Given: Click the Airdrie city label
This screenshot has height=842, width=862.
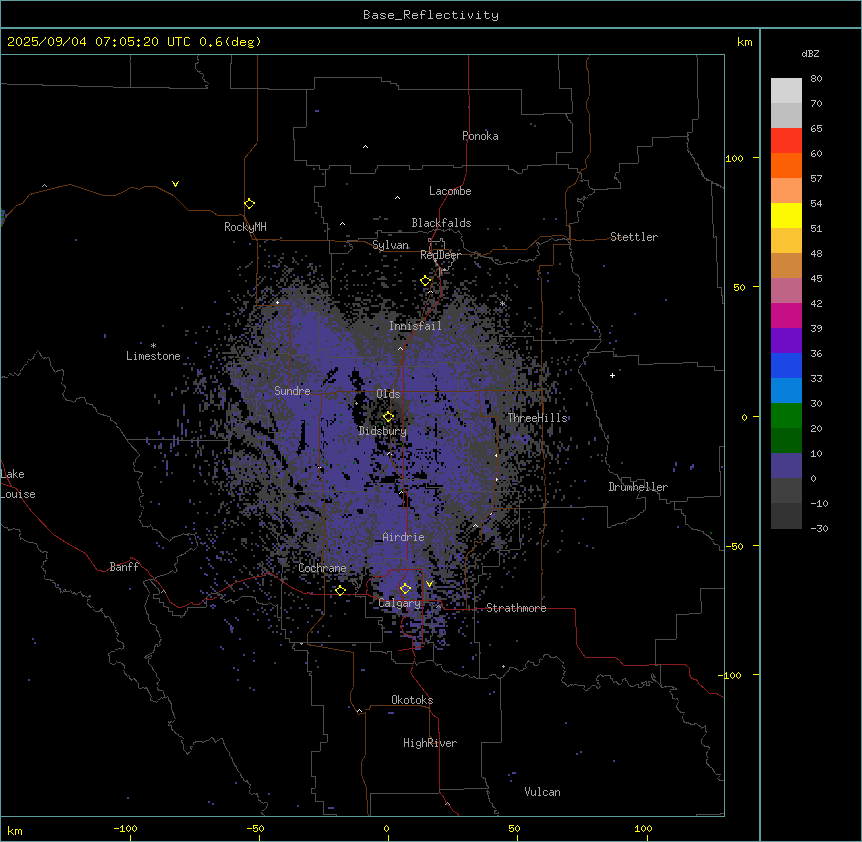Looking at the screenshot, I should (403, 537).
